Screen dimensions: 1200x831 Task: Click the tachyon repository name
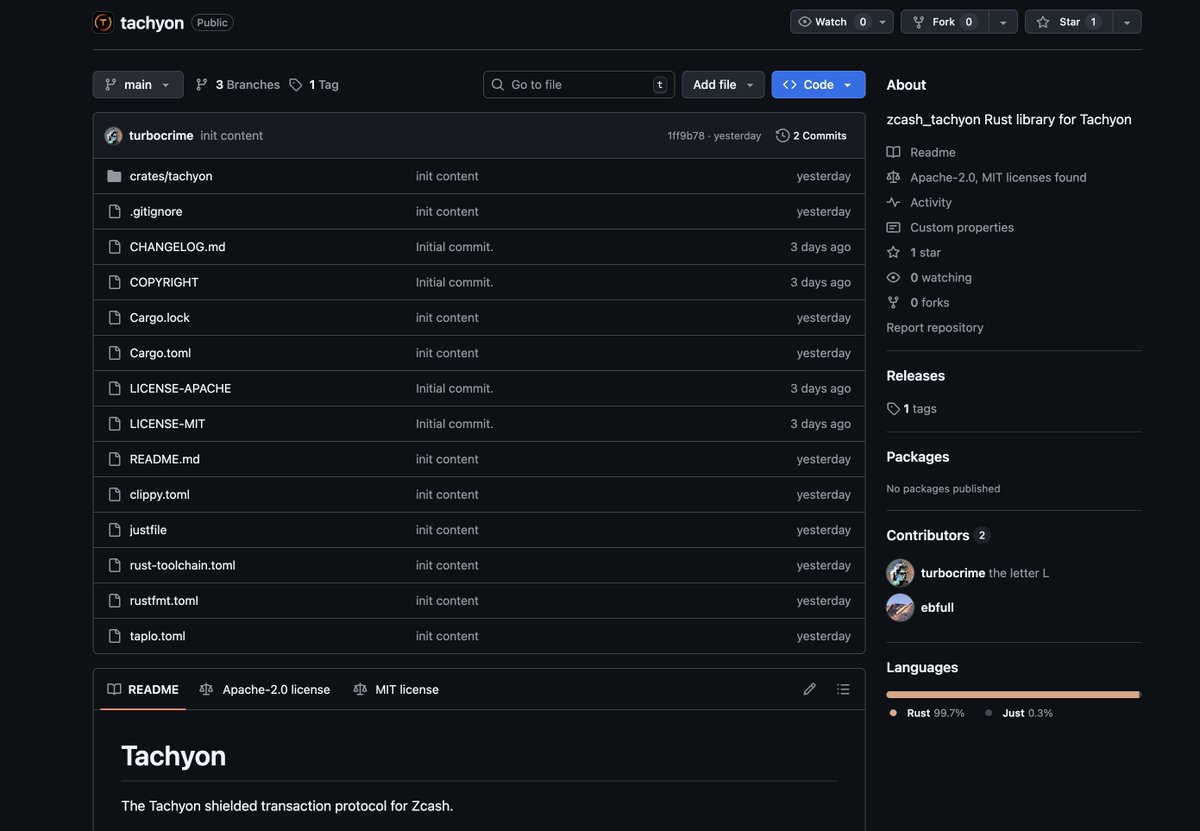(x=152, y=22)
